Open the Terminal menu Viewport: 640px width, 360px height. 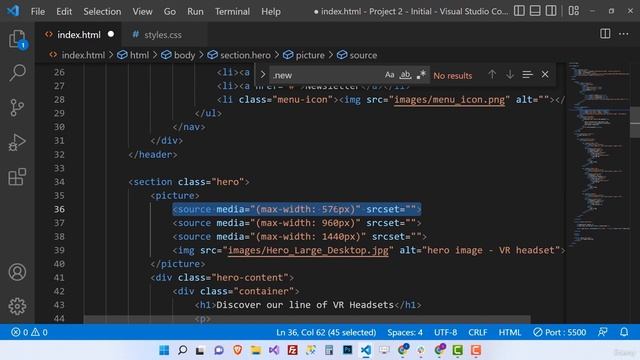[x=232, y=11]
